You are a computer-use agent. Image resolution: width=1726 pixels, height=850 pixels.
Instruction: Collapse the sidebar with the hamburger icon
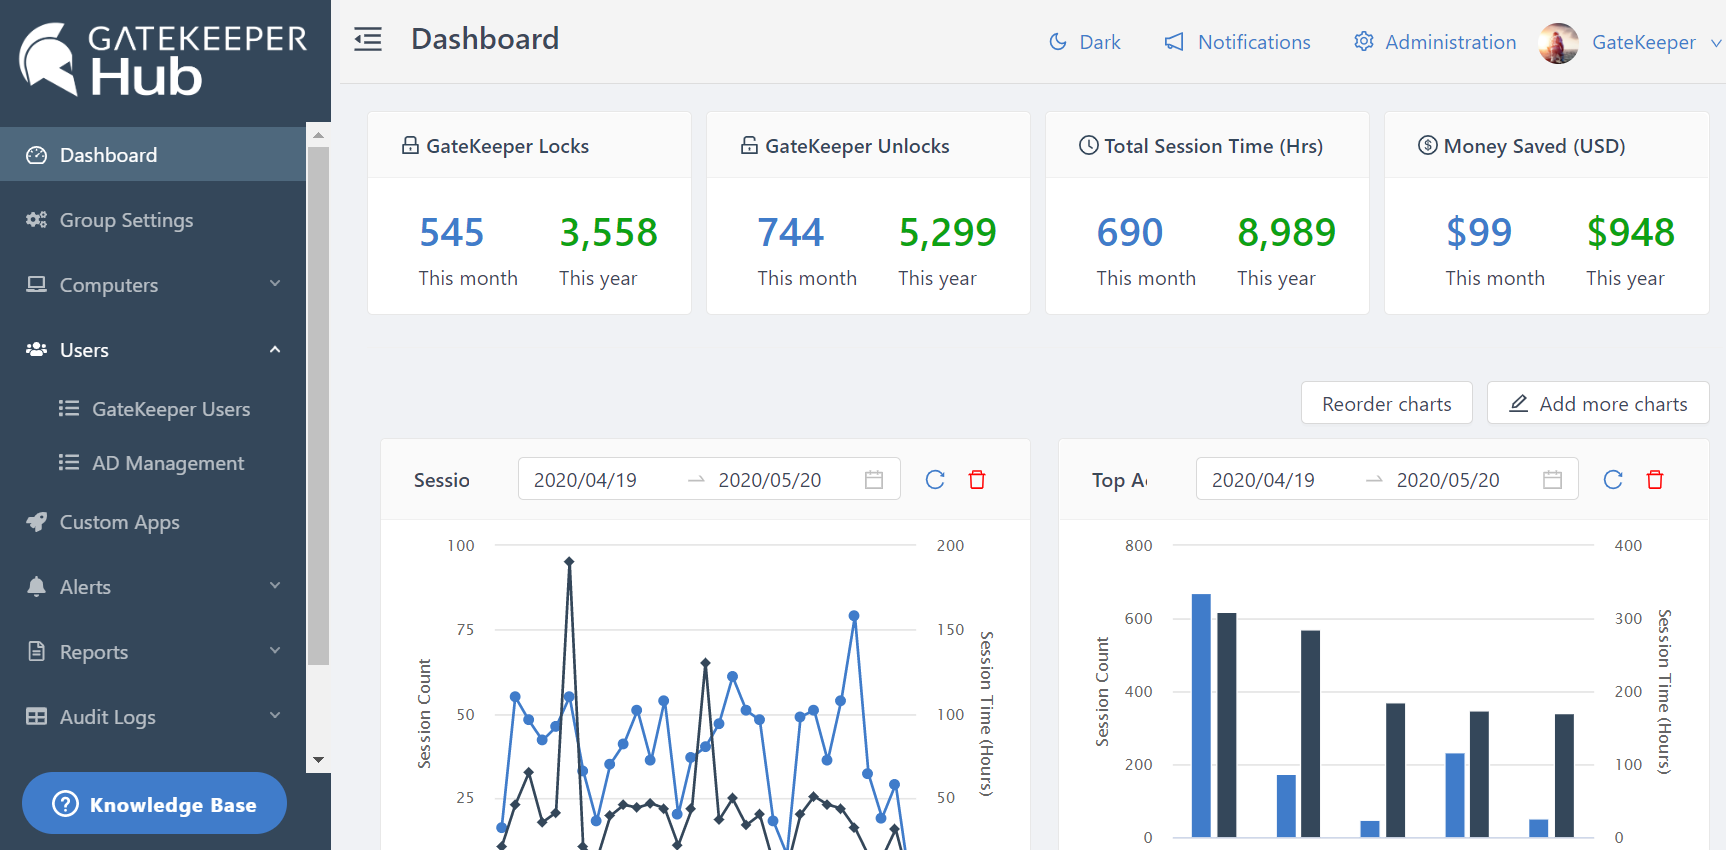368,40
